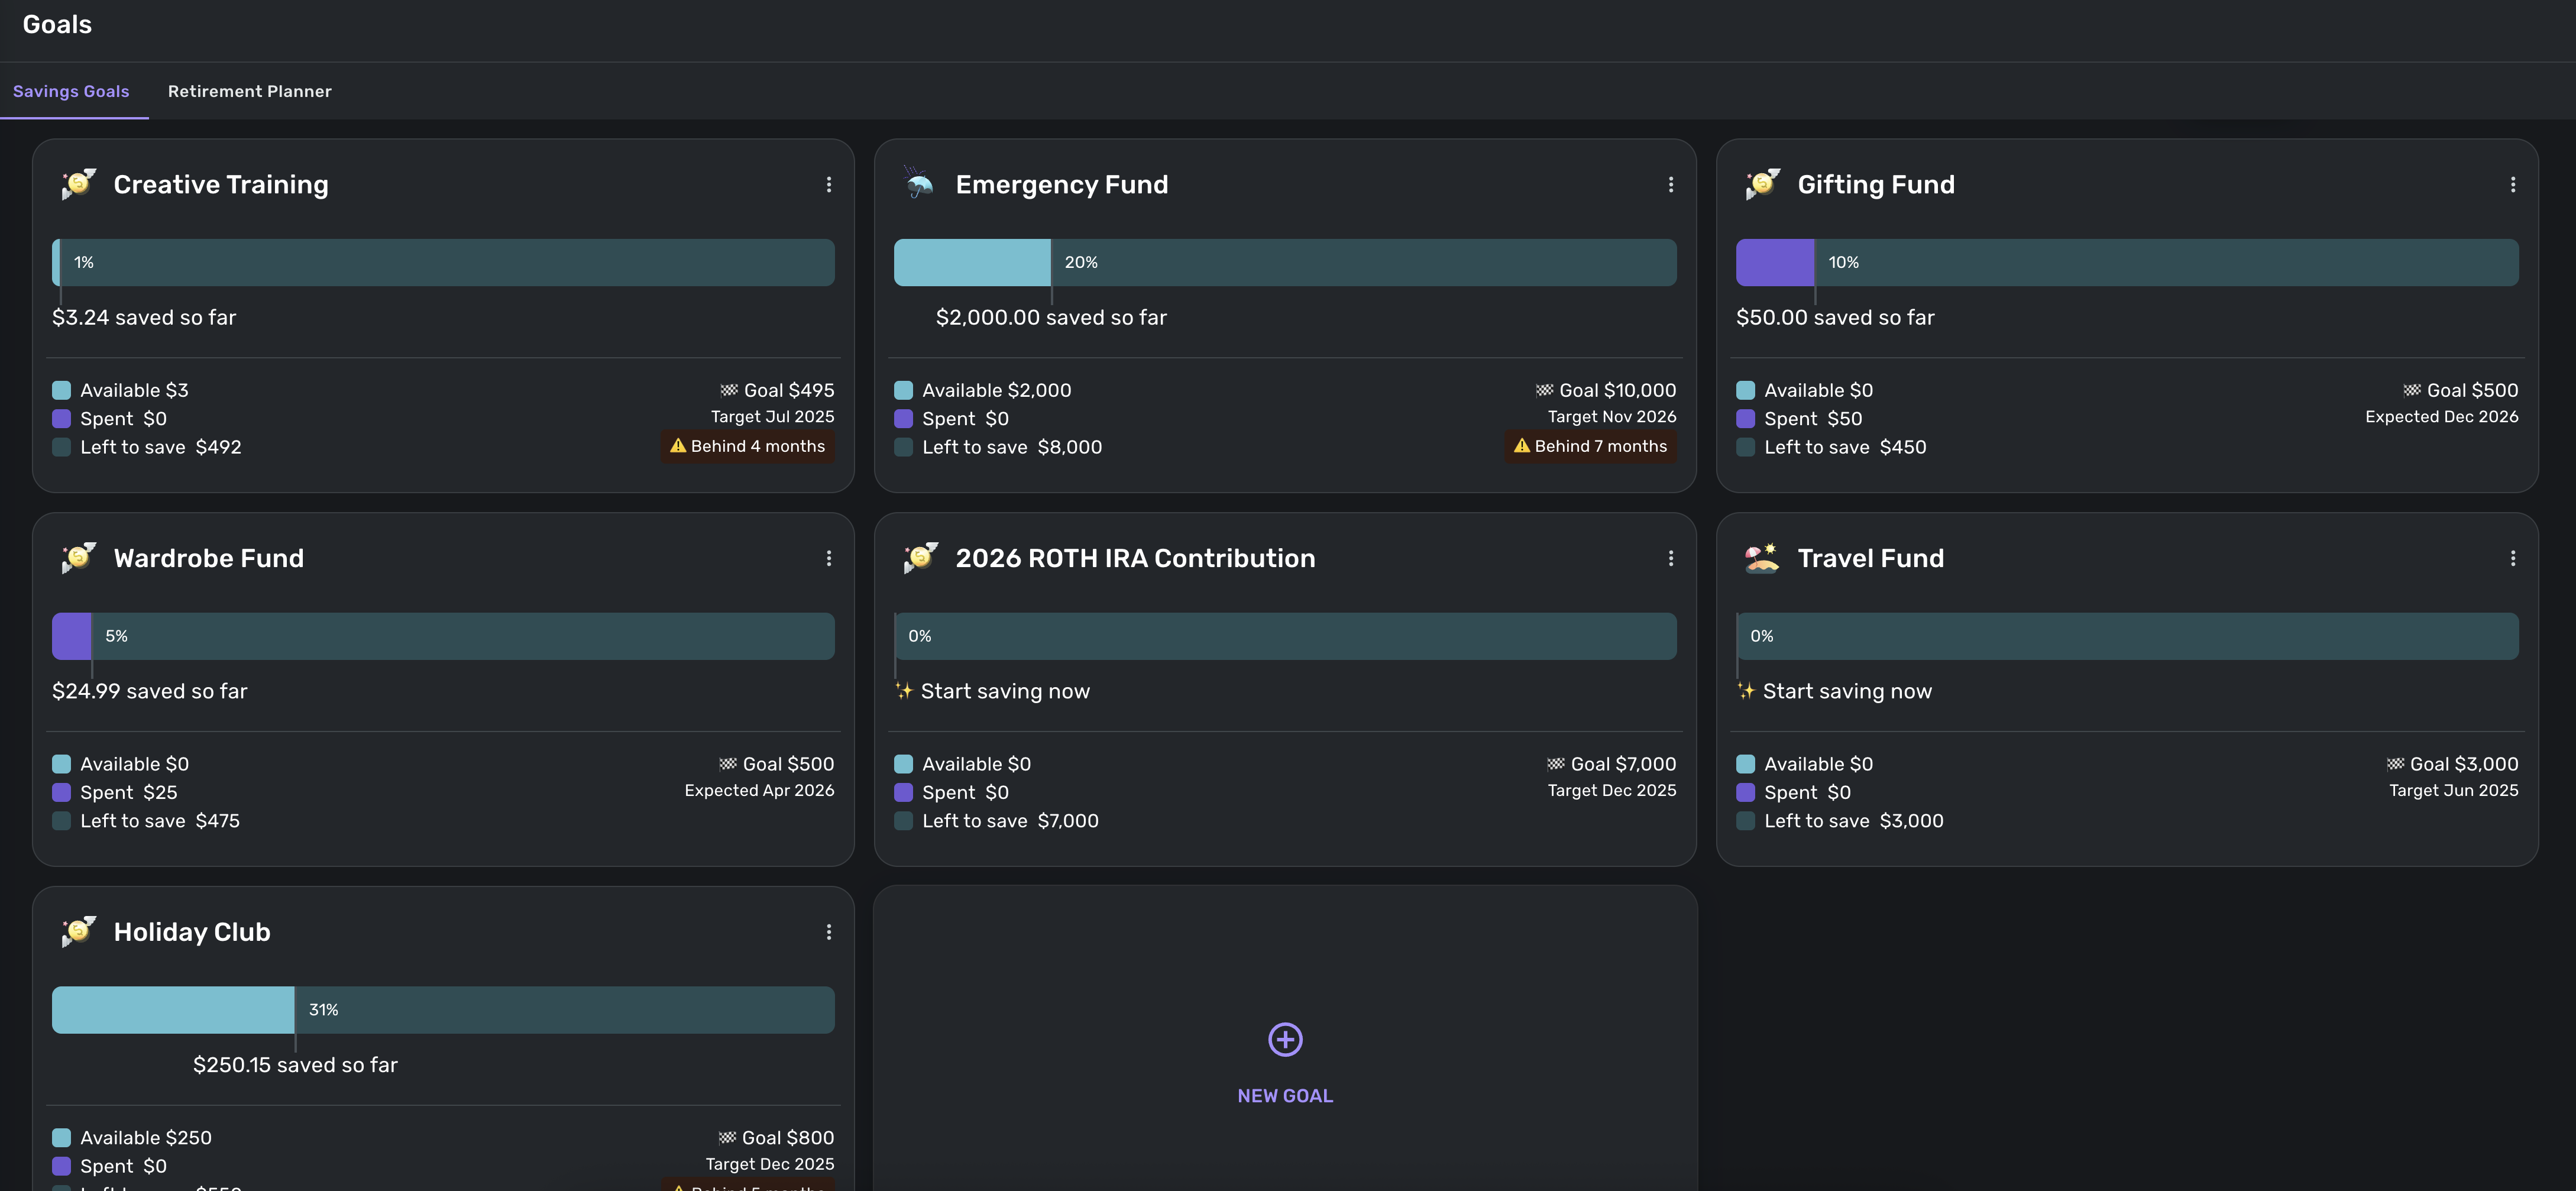Screen dimensions: 2576x1191
Task: Click the NEW GOAL button label
Action: point(1285,1096)
